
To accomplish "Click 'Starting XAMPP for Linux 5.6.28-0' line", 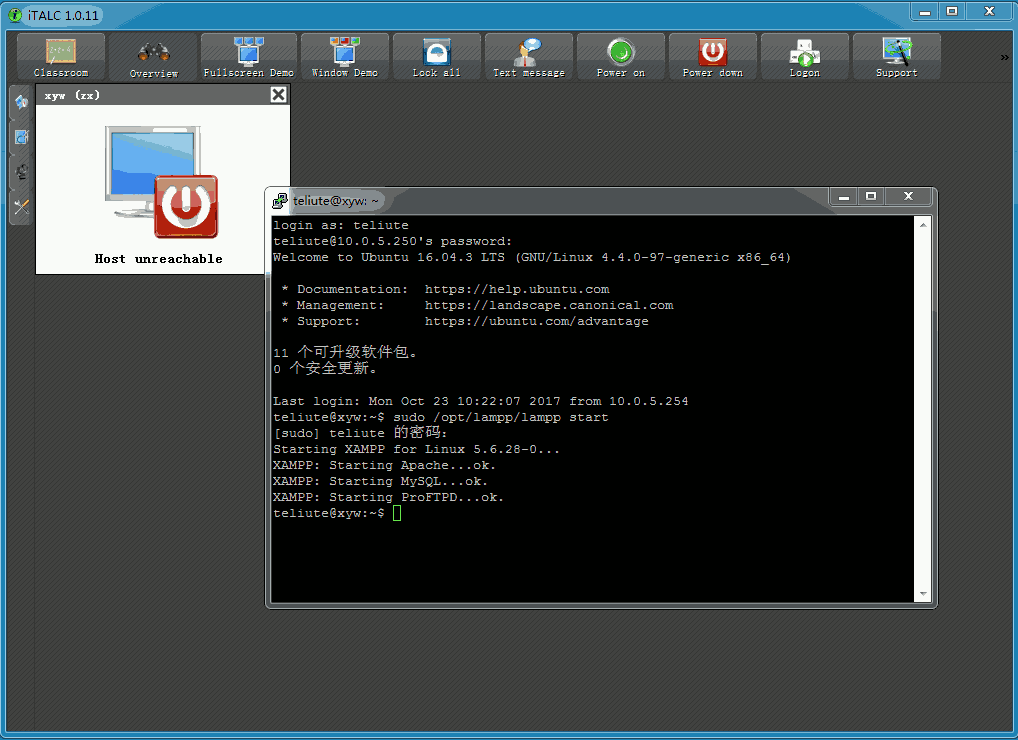I will (416, 449).
